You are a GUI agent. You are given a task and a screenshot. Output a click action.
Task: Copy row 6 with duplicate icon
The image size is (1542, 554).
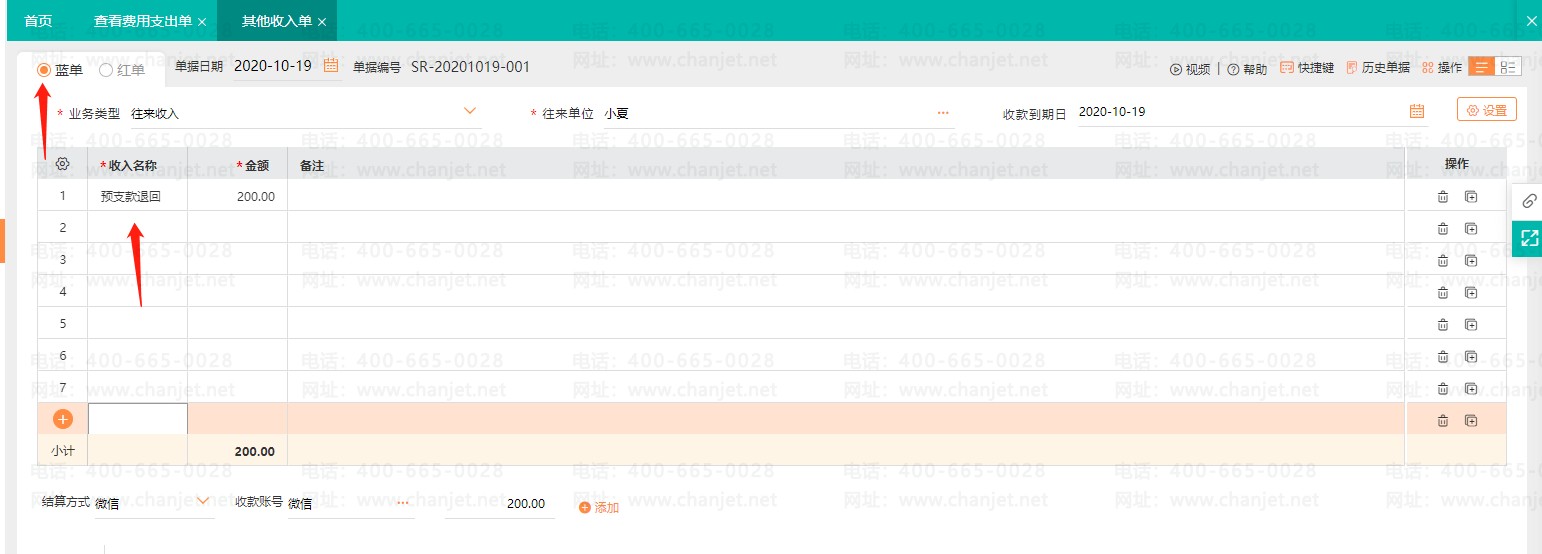[1471, 356]
